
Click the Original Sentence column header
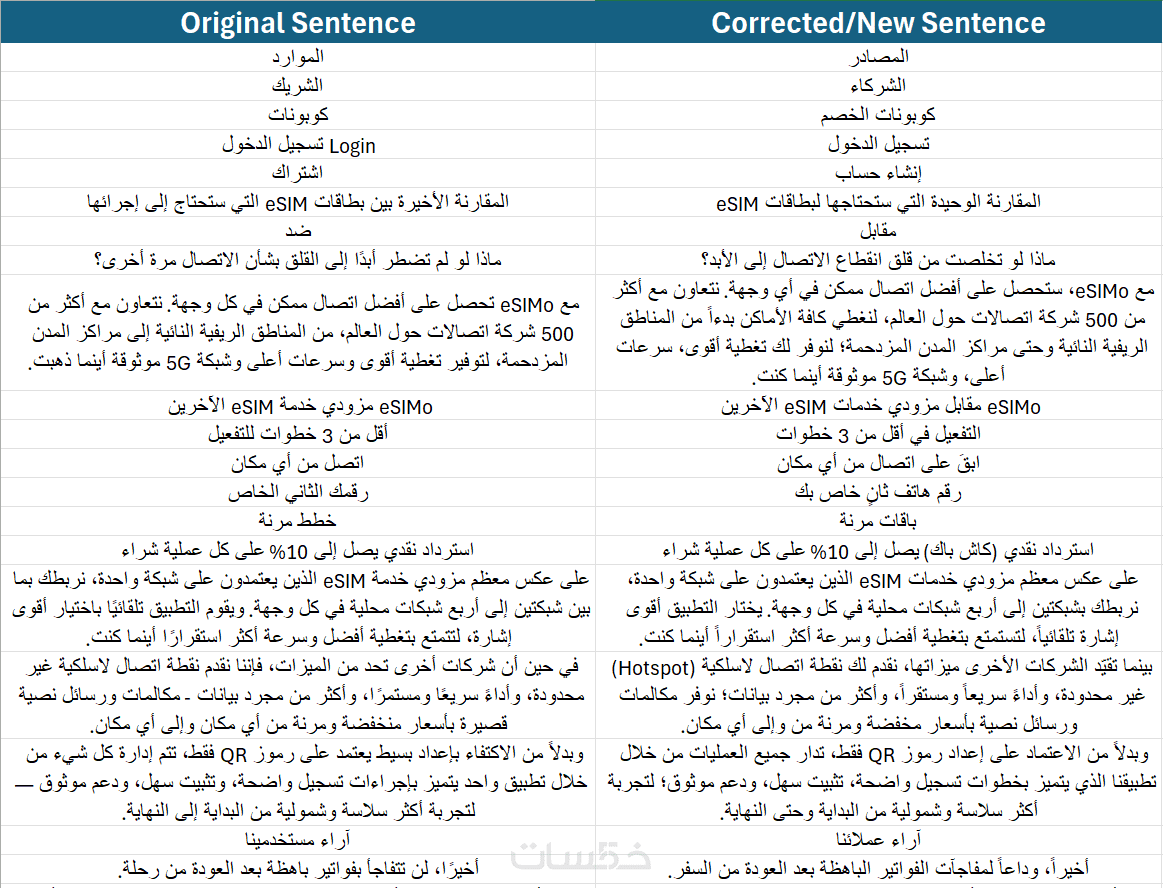[x=297, y=22]
